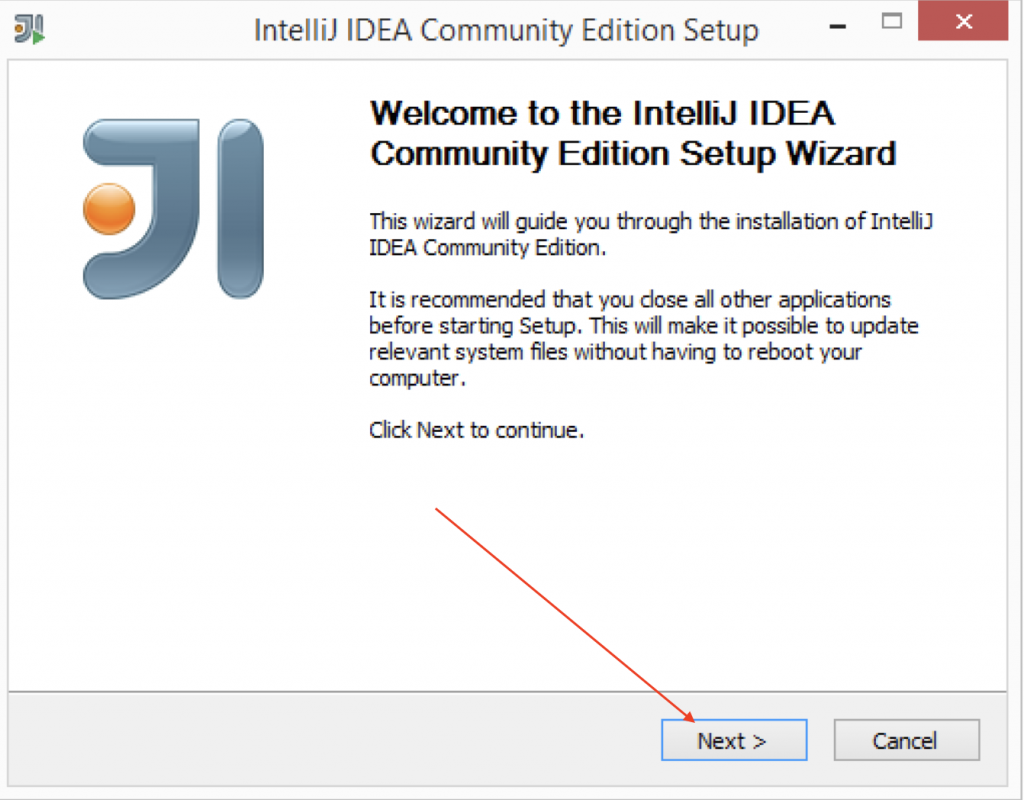Cancel the setup wizard
Screen dimensions: 1024x800
click(906, 740)
